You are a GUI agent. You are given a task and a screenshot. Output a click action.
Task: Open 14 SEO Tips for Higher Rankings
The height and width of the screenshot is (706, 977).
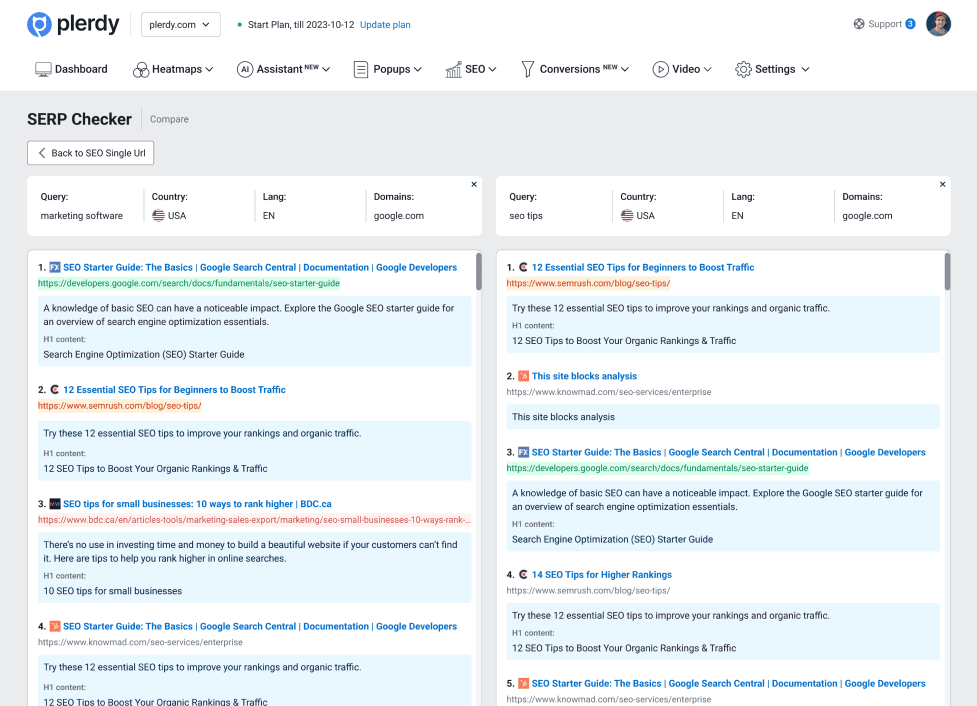point(601,575)
